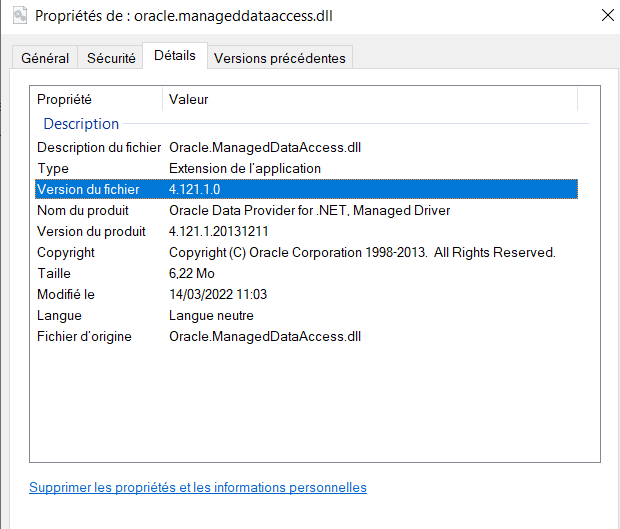Click the Propriété column header

click(x=96, y=99)
